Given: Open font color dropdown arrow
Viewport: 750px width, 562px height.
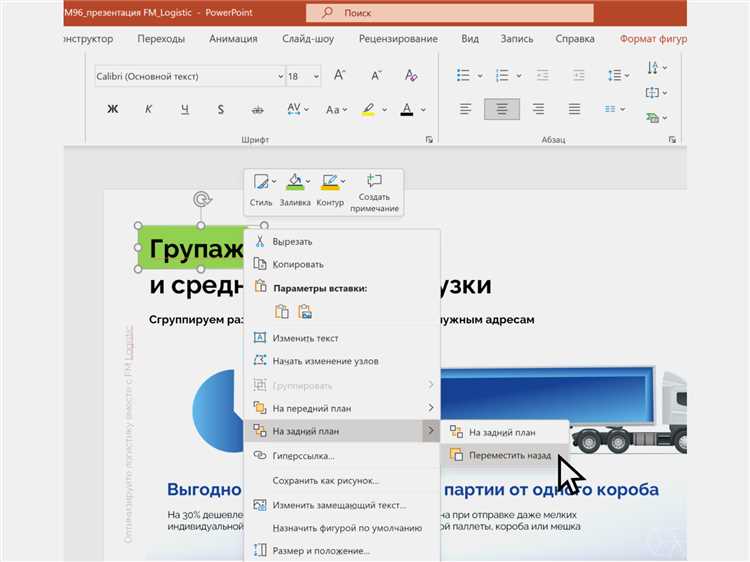Looking at the screenshot, I should click(x=423, y=110).
